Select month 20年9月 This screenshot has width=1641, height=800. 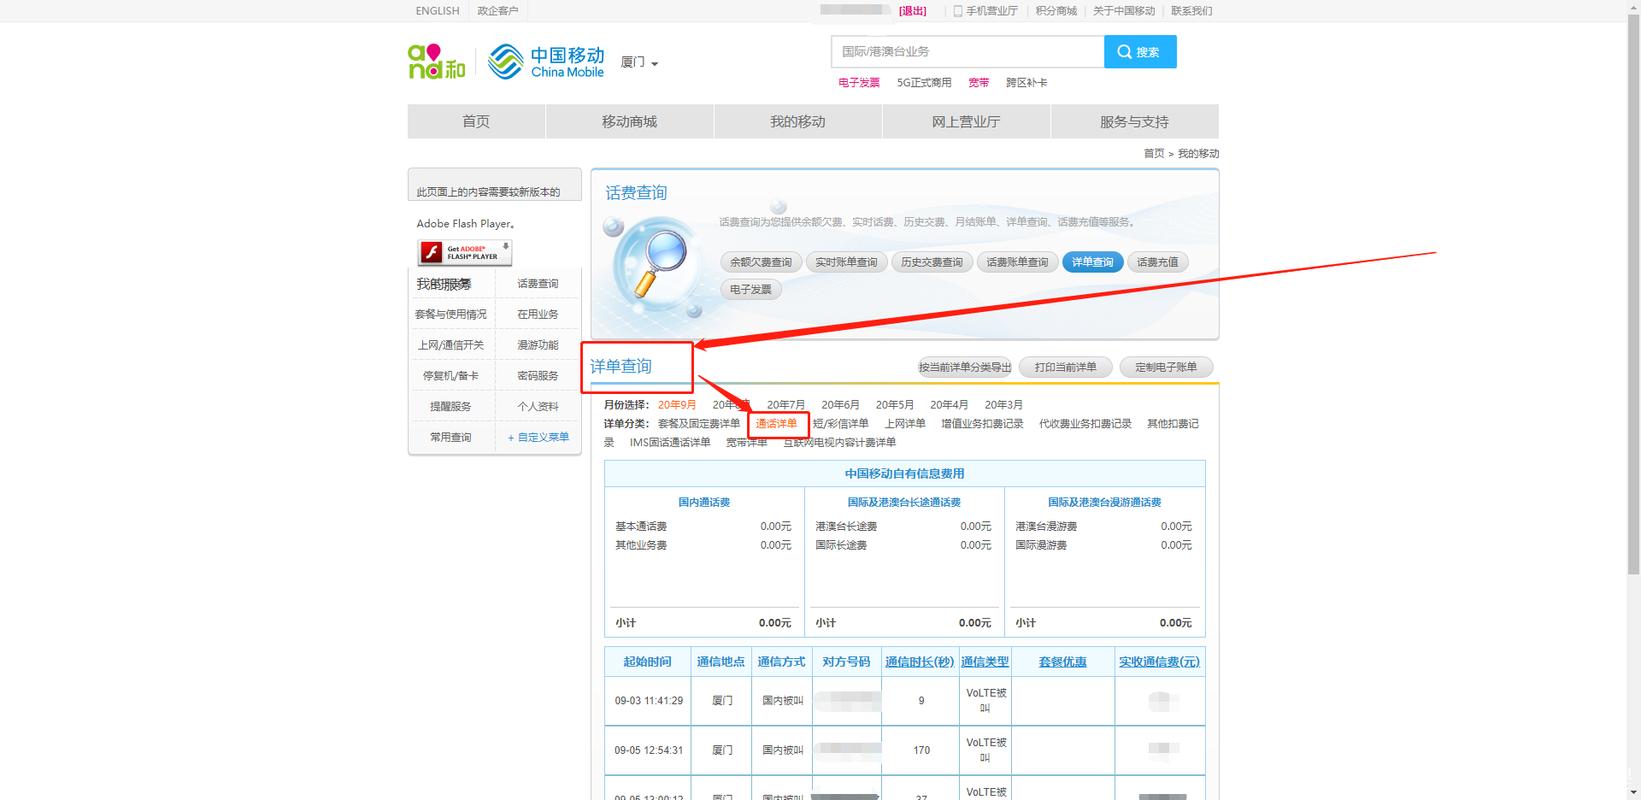click(677, 405)
